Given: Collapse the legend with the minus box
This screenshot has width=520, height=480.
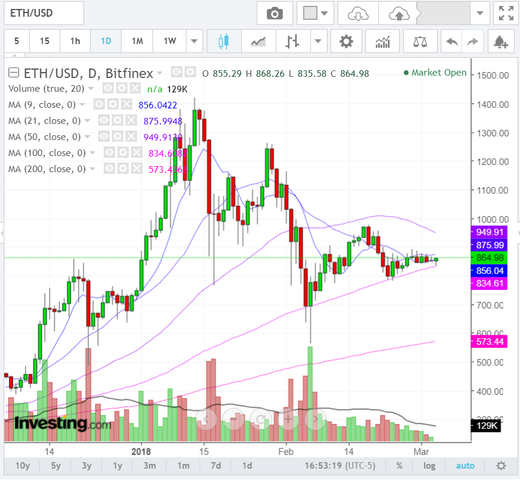Looking at the screenshot, I should point(13,72).
